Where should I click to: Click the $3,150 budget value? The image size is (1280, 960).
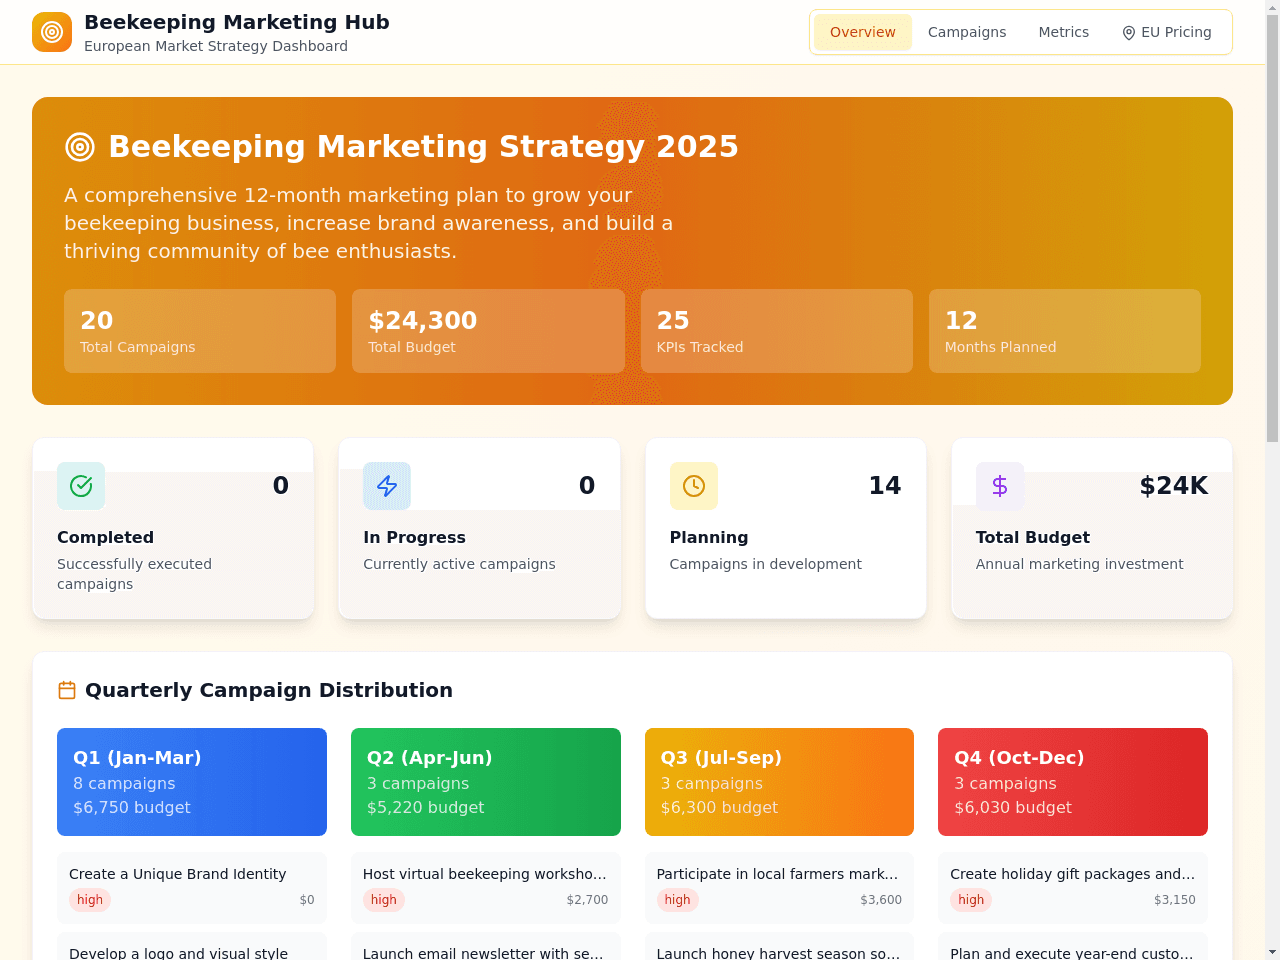pos(1175,900)
